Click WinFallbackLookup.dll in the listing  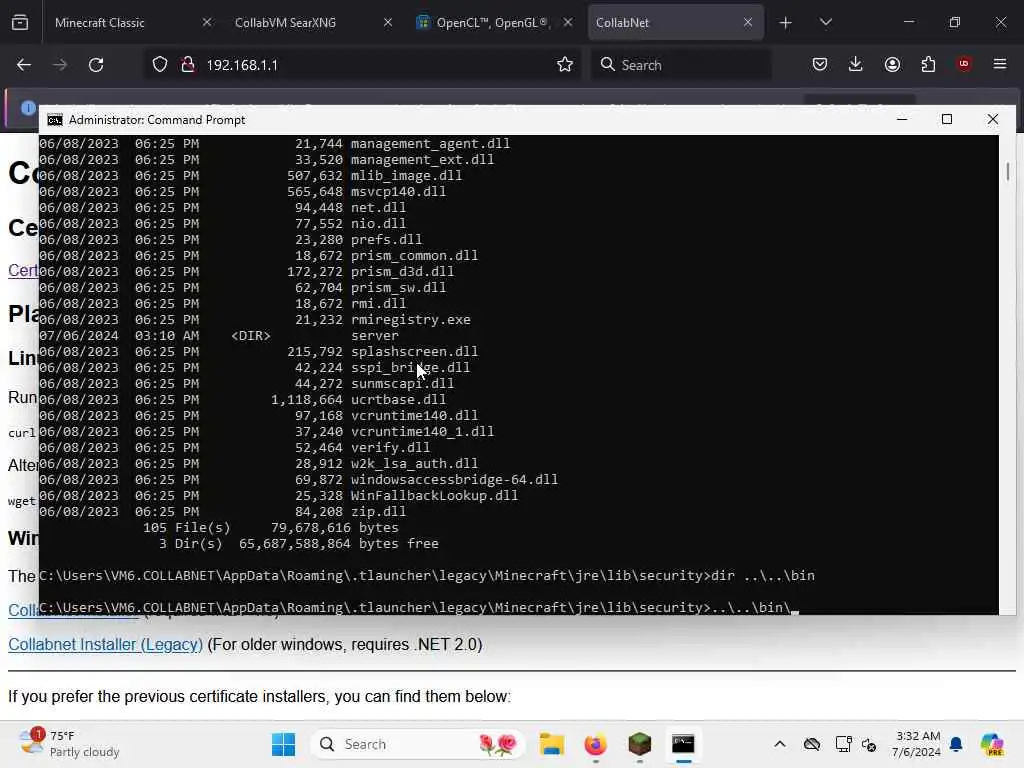click(x=434, y=496)
